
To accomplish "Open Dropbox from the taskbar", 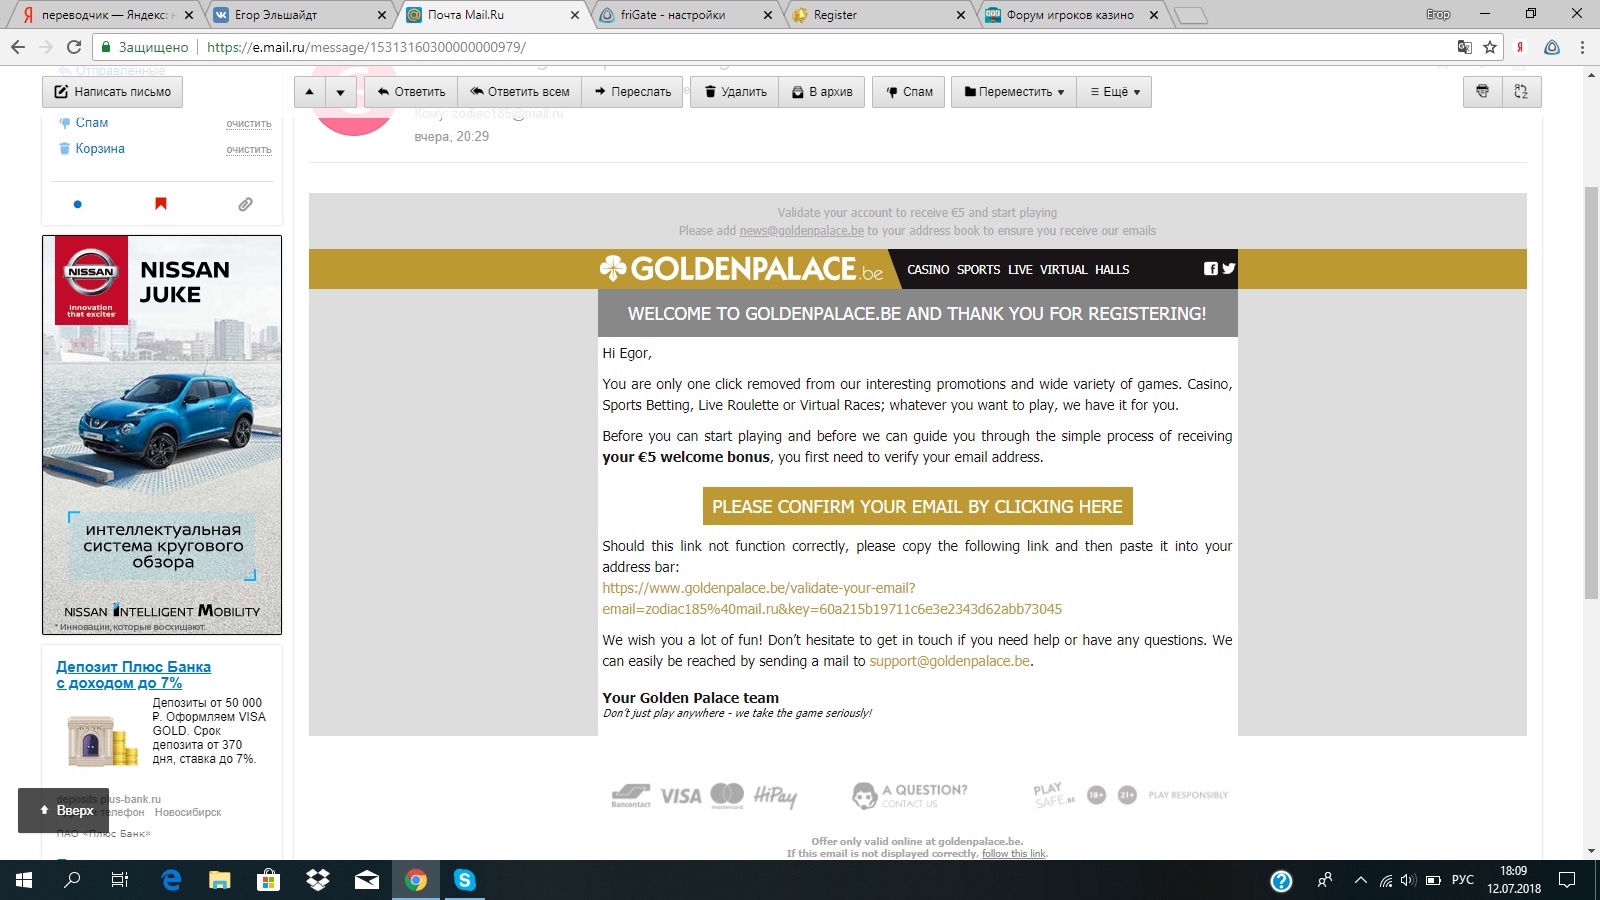I will point(317,880).
